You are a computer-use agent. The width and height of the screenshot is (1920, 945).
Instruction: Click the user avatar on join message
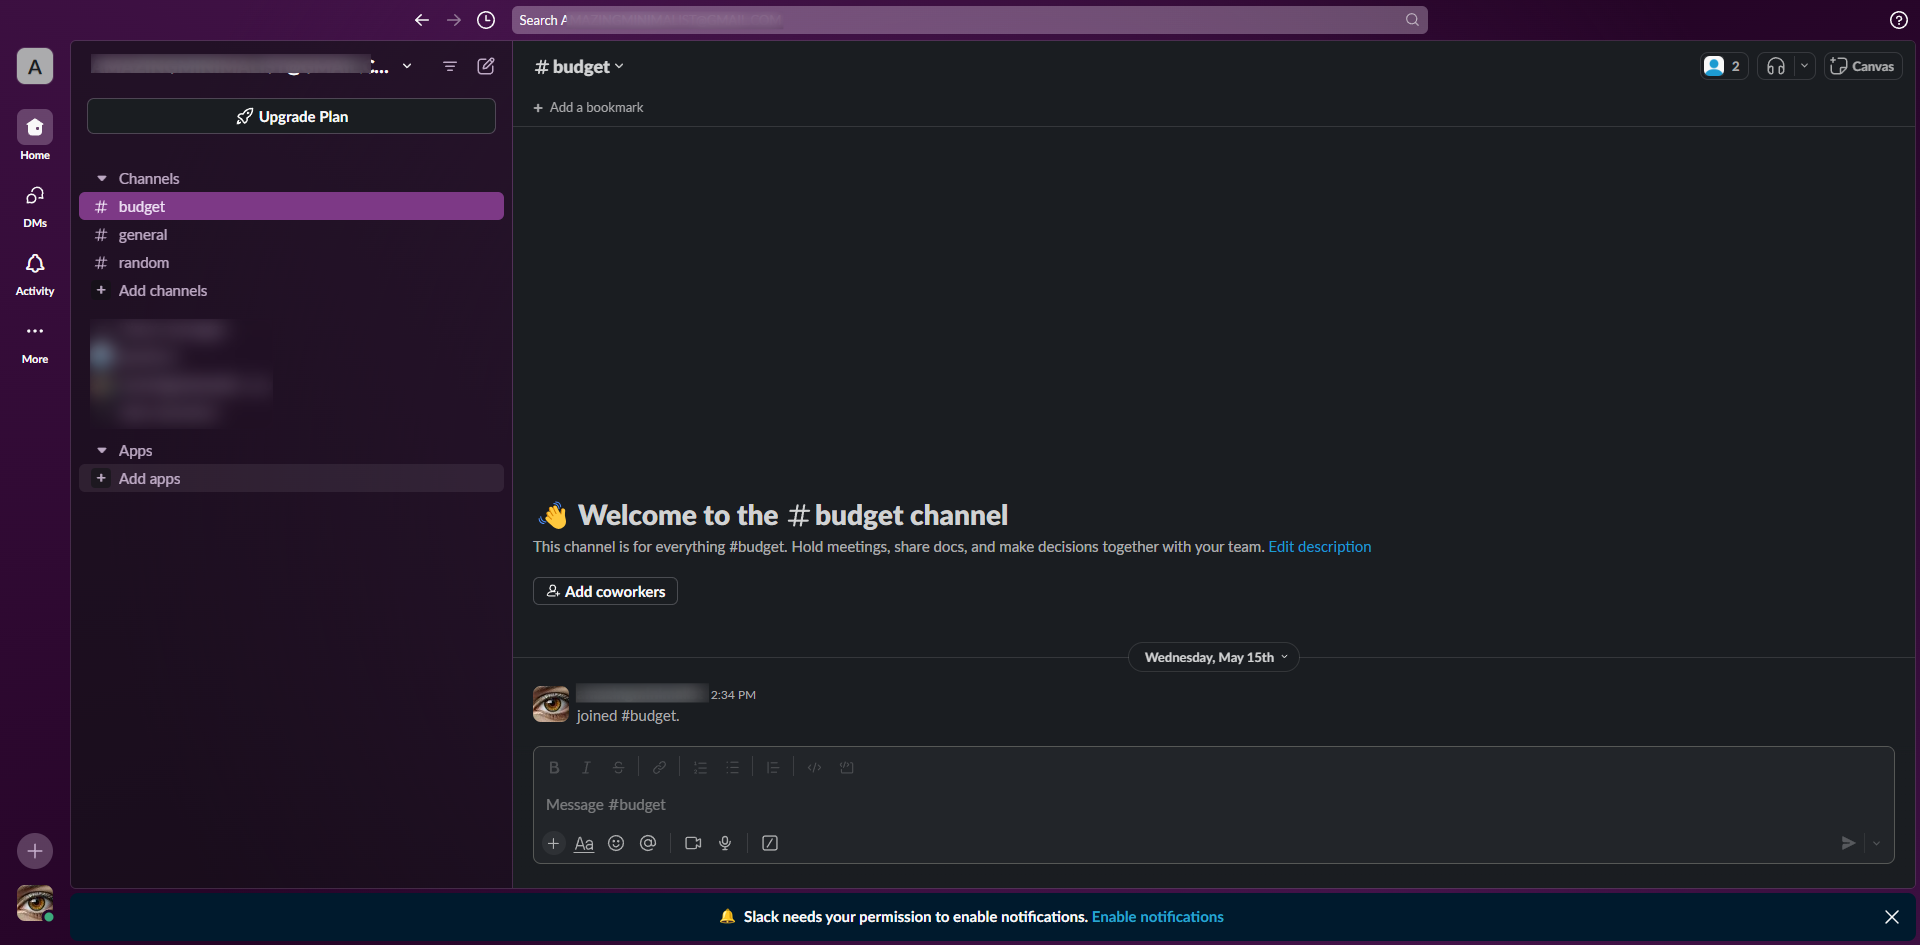click(x=551, y=704)
